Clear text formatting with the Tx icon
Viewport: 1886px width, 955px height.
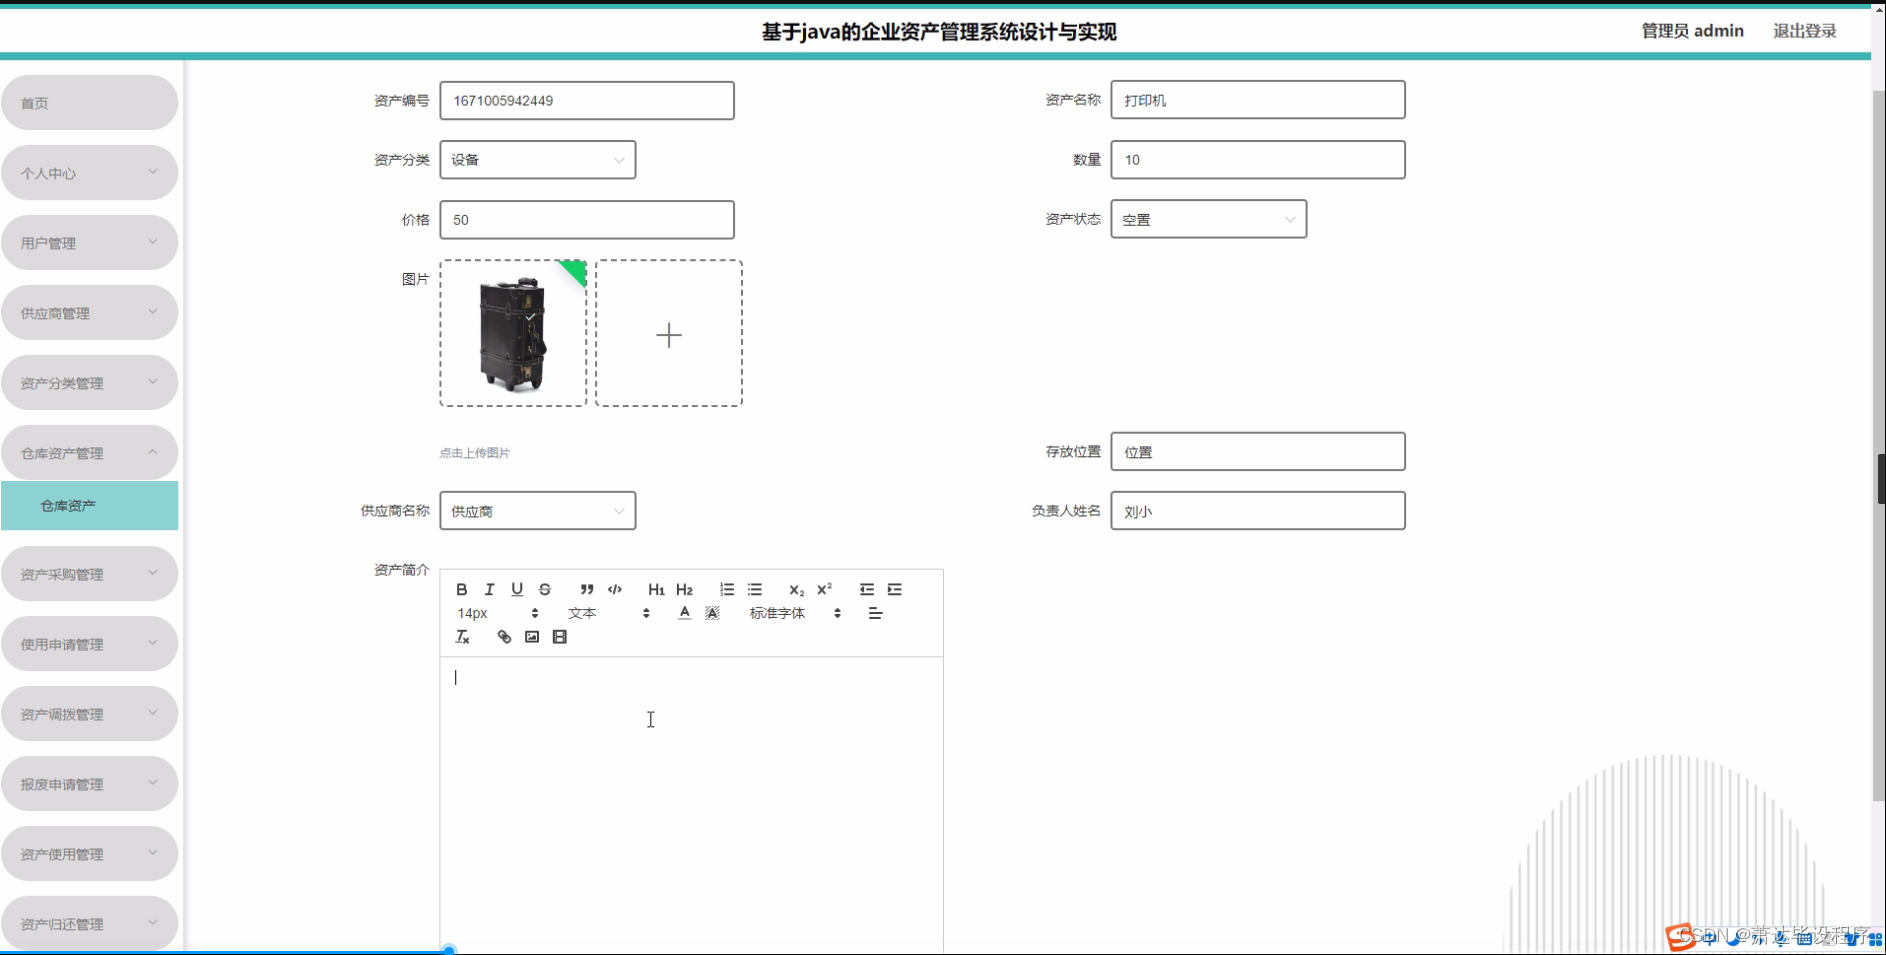pyautogui.click(x=462, y=637)
